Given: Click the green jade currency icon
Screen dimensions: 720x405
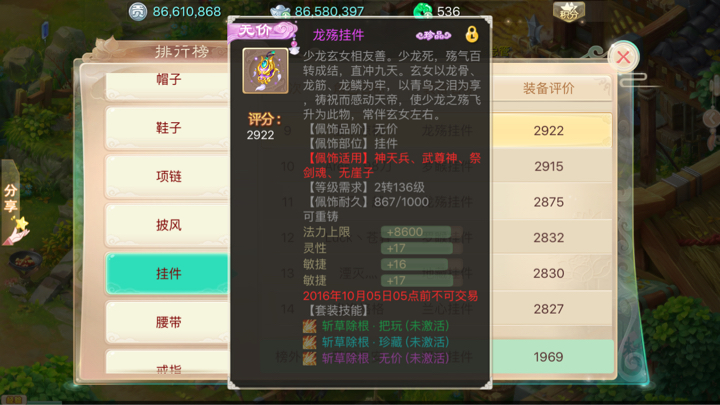Looking at the screenshot, I should [x=423, y=11].
